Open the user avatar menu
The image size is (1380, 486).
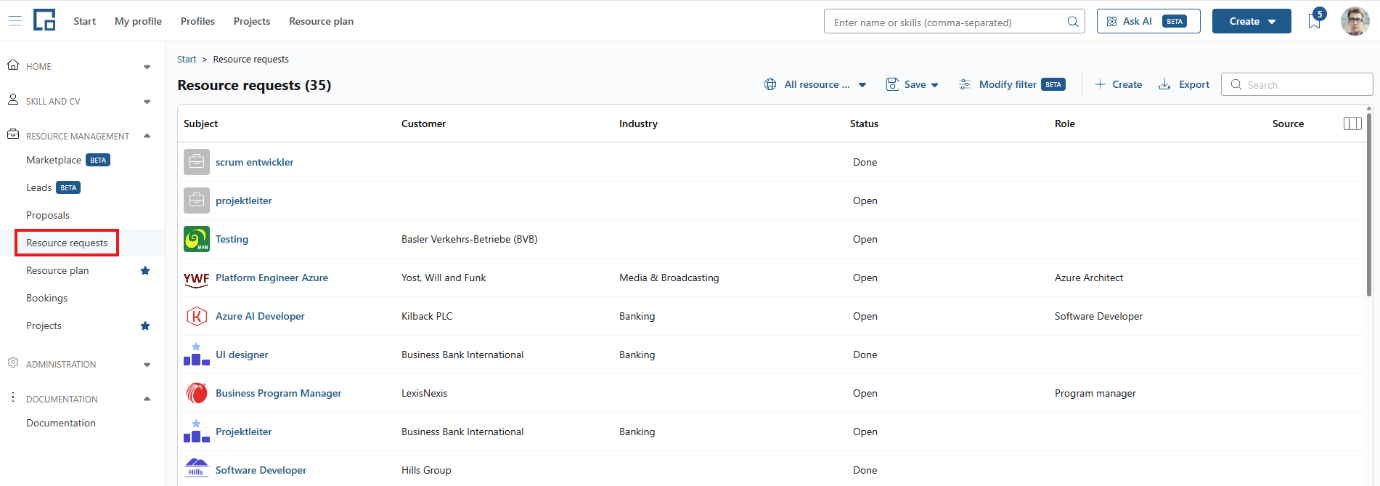(1354, 21)
